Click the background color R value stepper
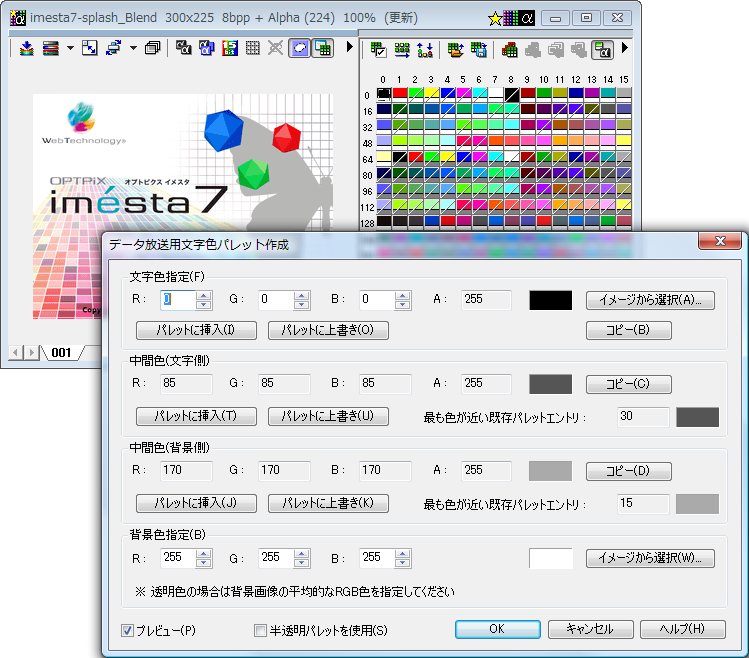Image resolution: width=749 pixels, height=658 pixels. (204, 558)
